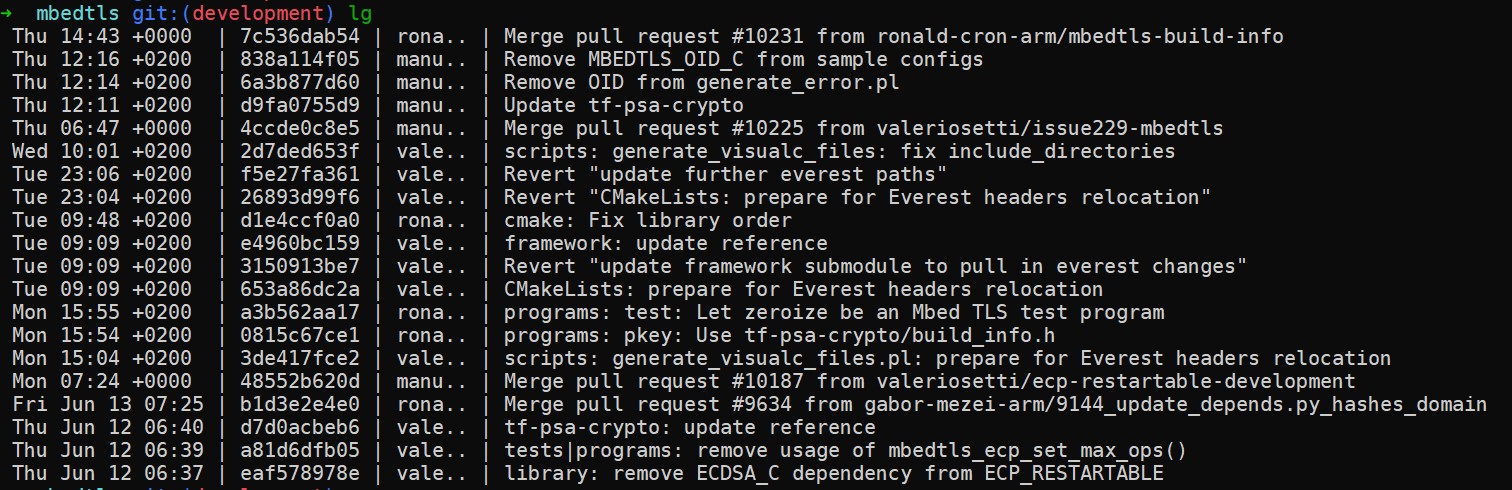Click commit hash d1e4ccf0a0
The height and width of the screenshot is (490, 1512).
click(299, 220)
